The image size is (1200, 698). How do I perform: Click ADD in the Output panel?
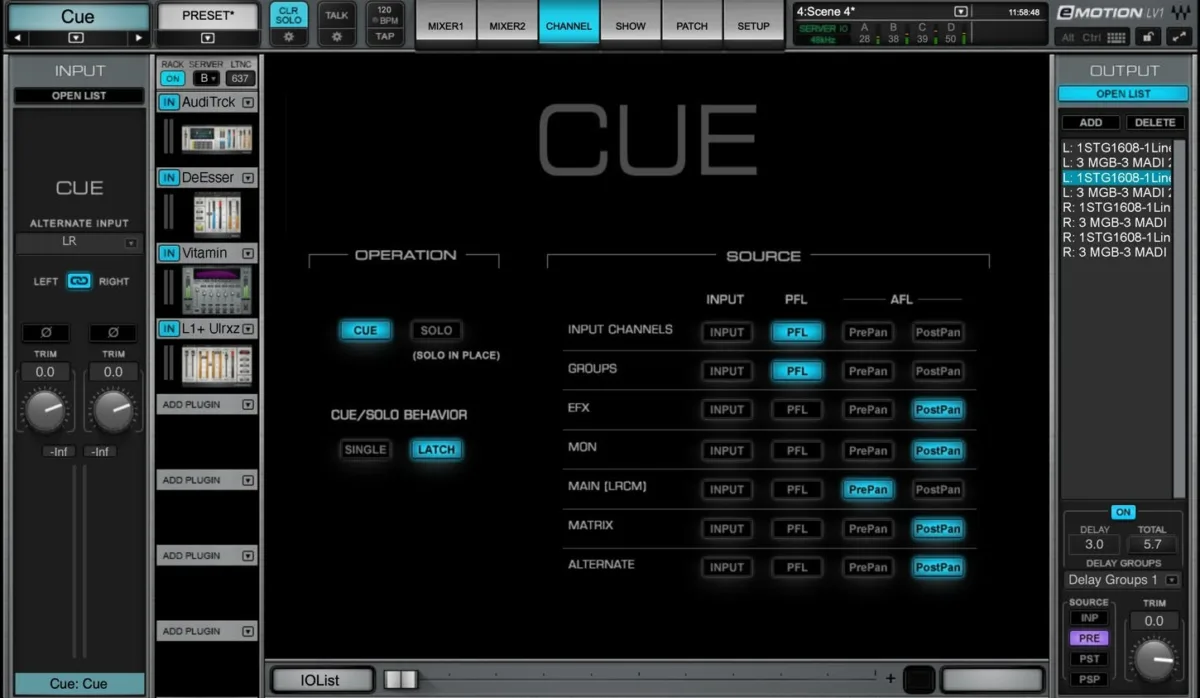(1091, 123)
